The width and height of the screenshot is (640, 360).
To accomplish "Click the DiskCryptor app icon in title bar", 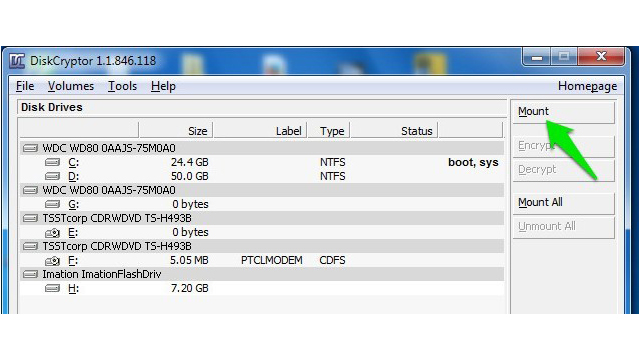I will pyautogui.click(x=17, y=61).
